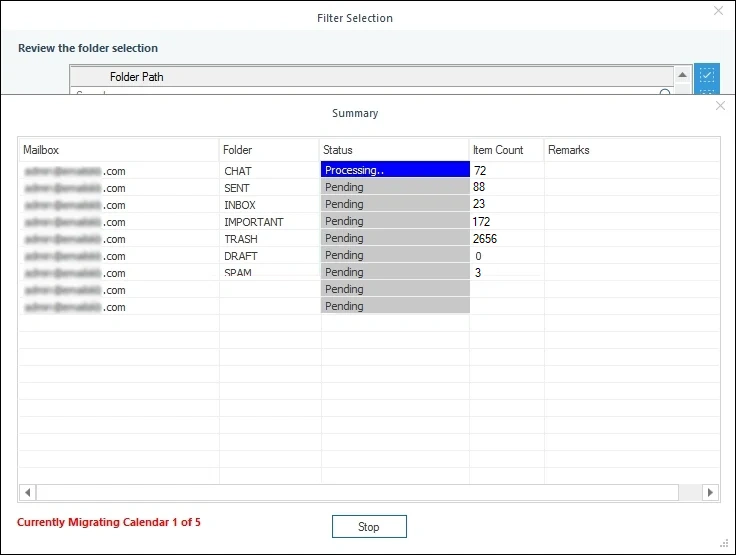
Task: Select the CHAT folder row
Action: (x=238, y=171)
